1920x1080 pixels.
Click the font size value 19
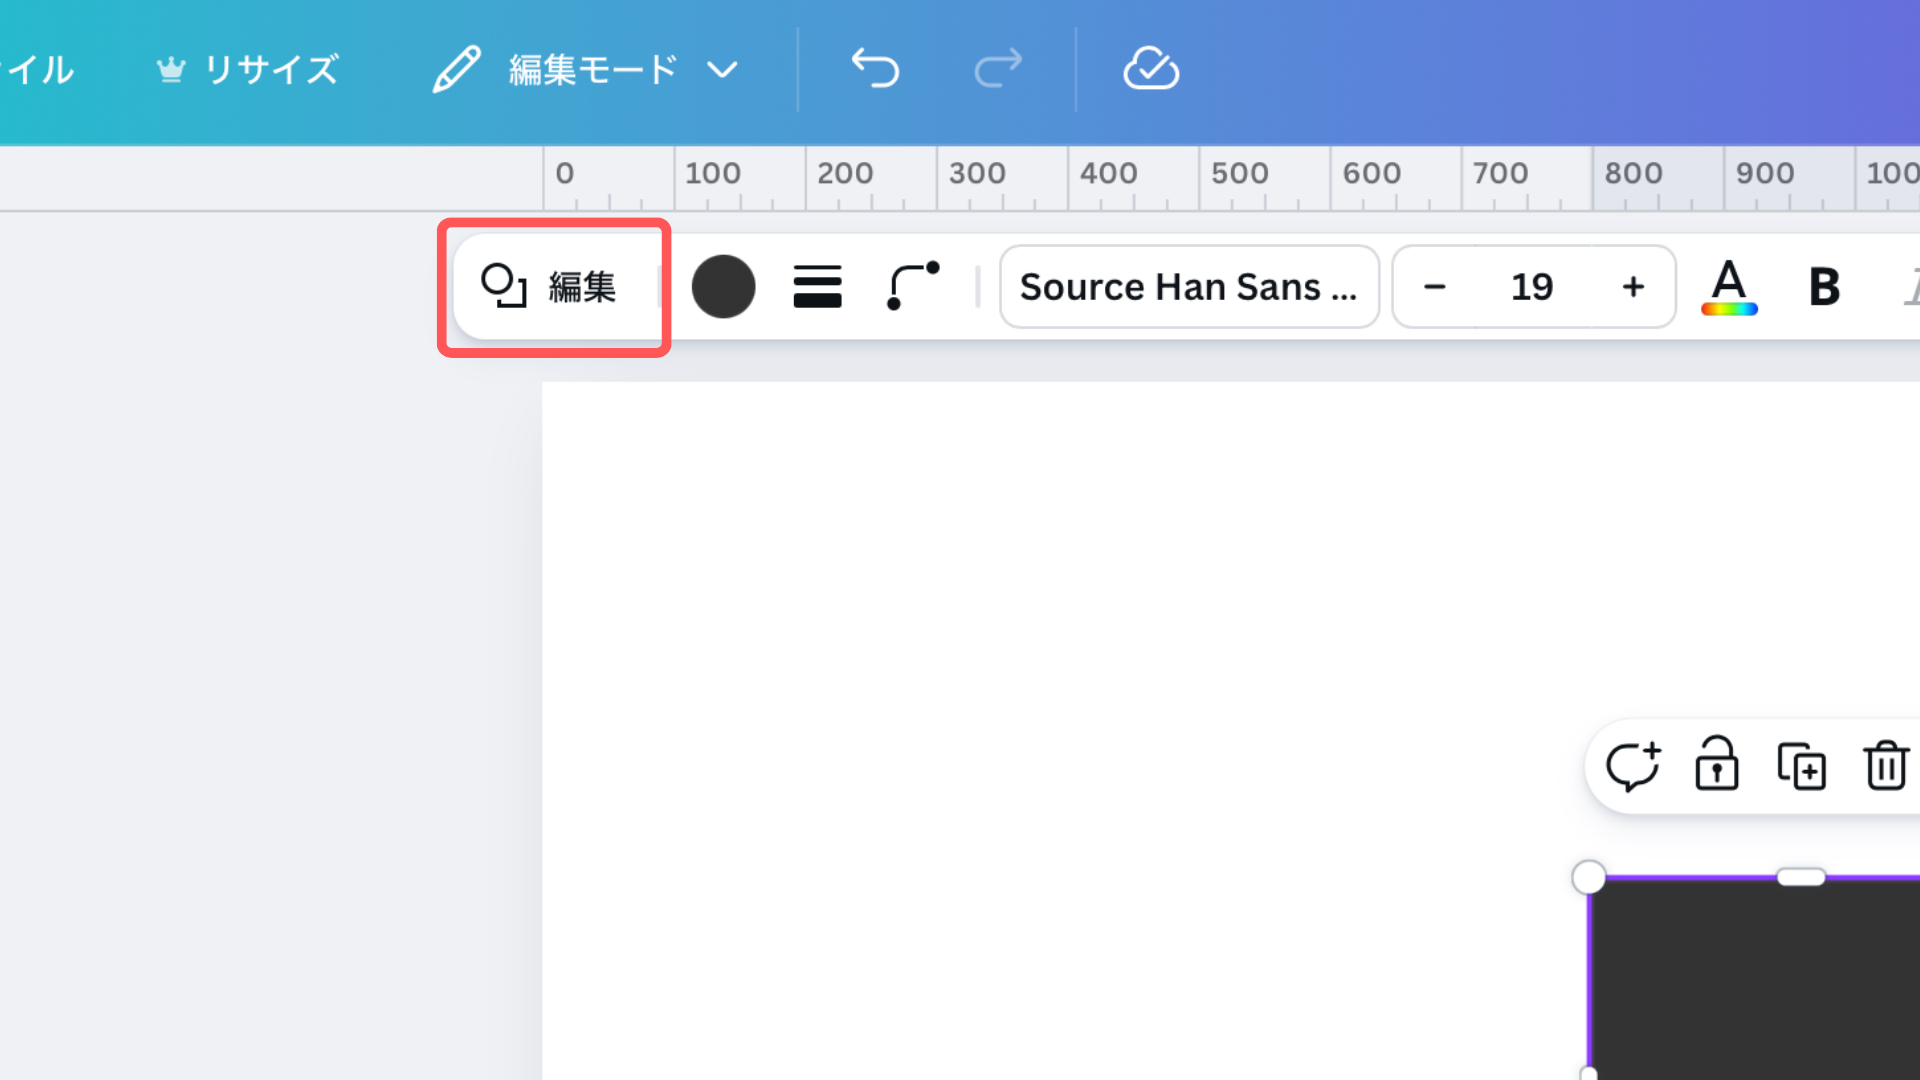coord(1532,287)
